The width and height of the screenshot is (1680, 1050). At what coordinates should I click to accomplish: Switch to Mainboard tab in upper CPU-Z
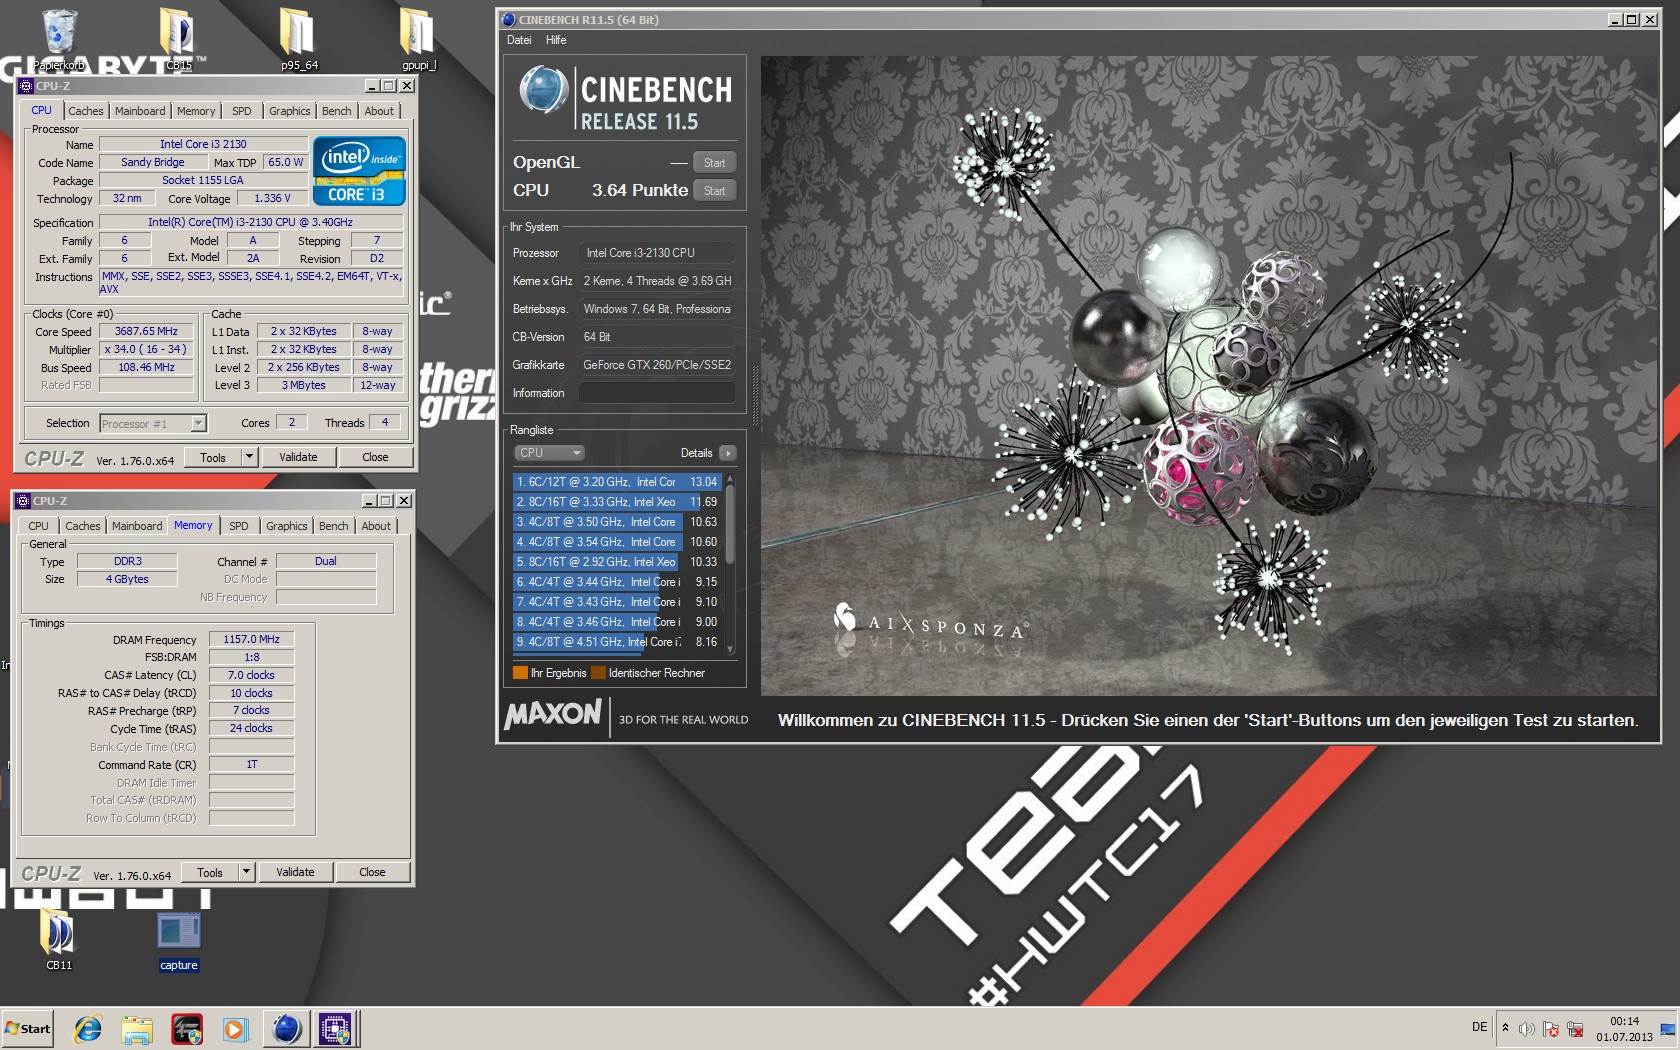140,111
